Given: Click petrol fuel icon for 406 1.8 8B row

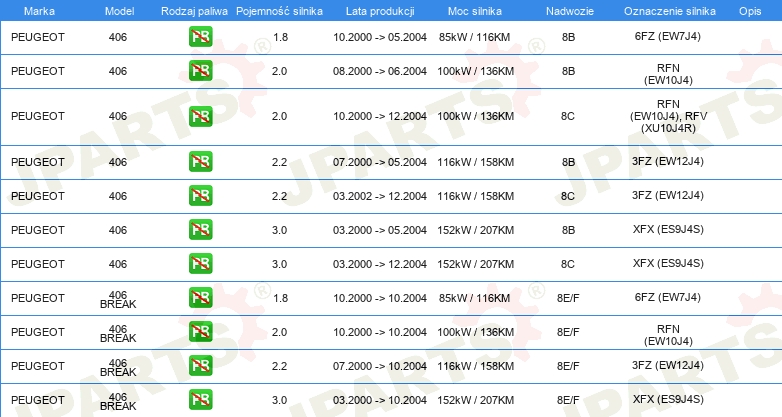Looking at the screenshot, I should pos(200,37).
